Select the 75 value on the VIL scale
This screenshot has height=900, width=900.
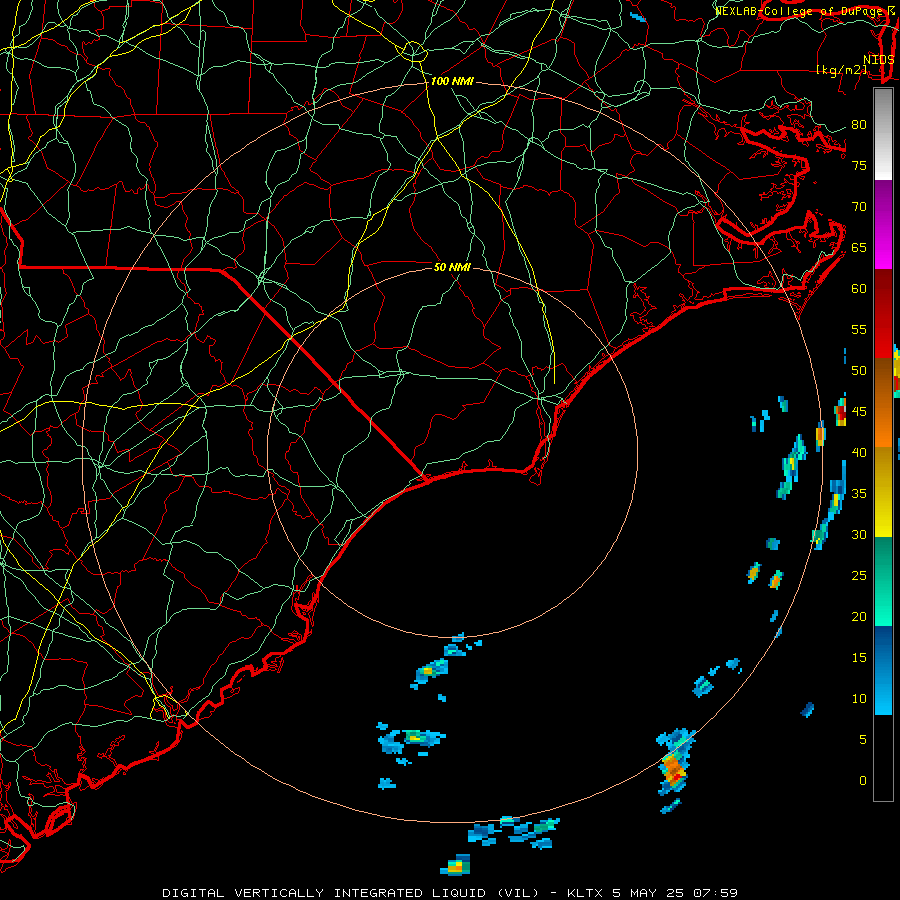tap(859, 165)
